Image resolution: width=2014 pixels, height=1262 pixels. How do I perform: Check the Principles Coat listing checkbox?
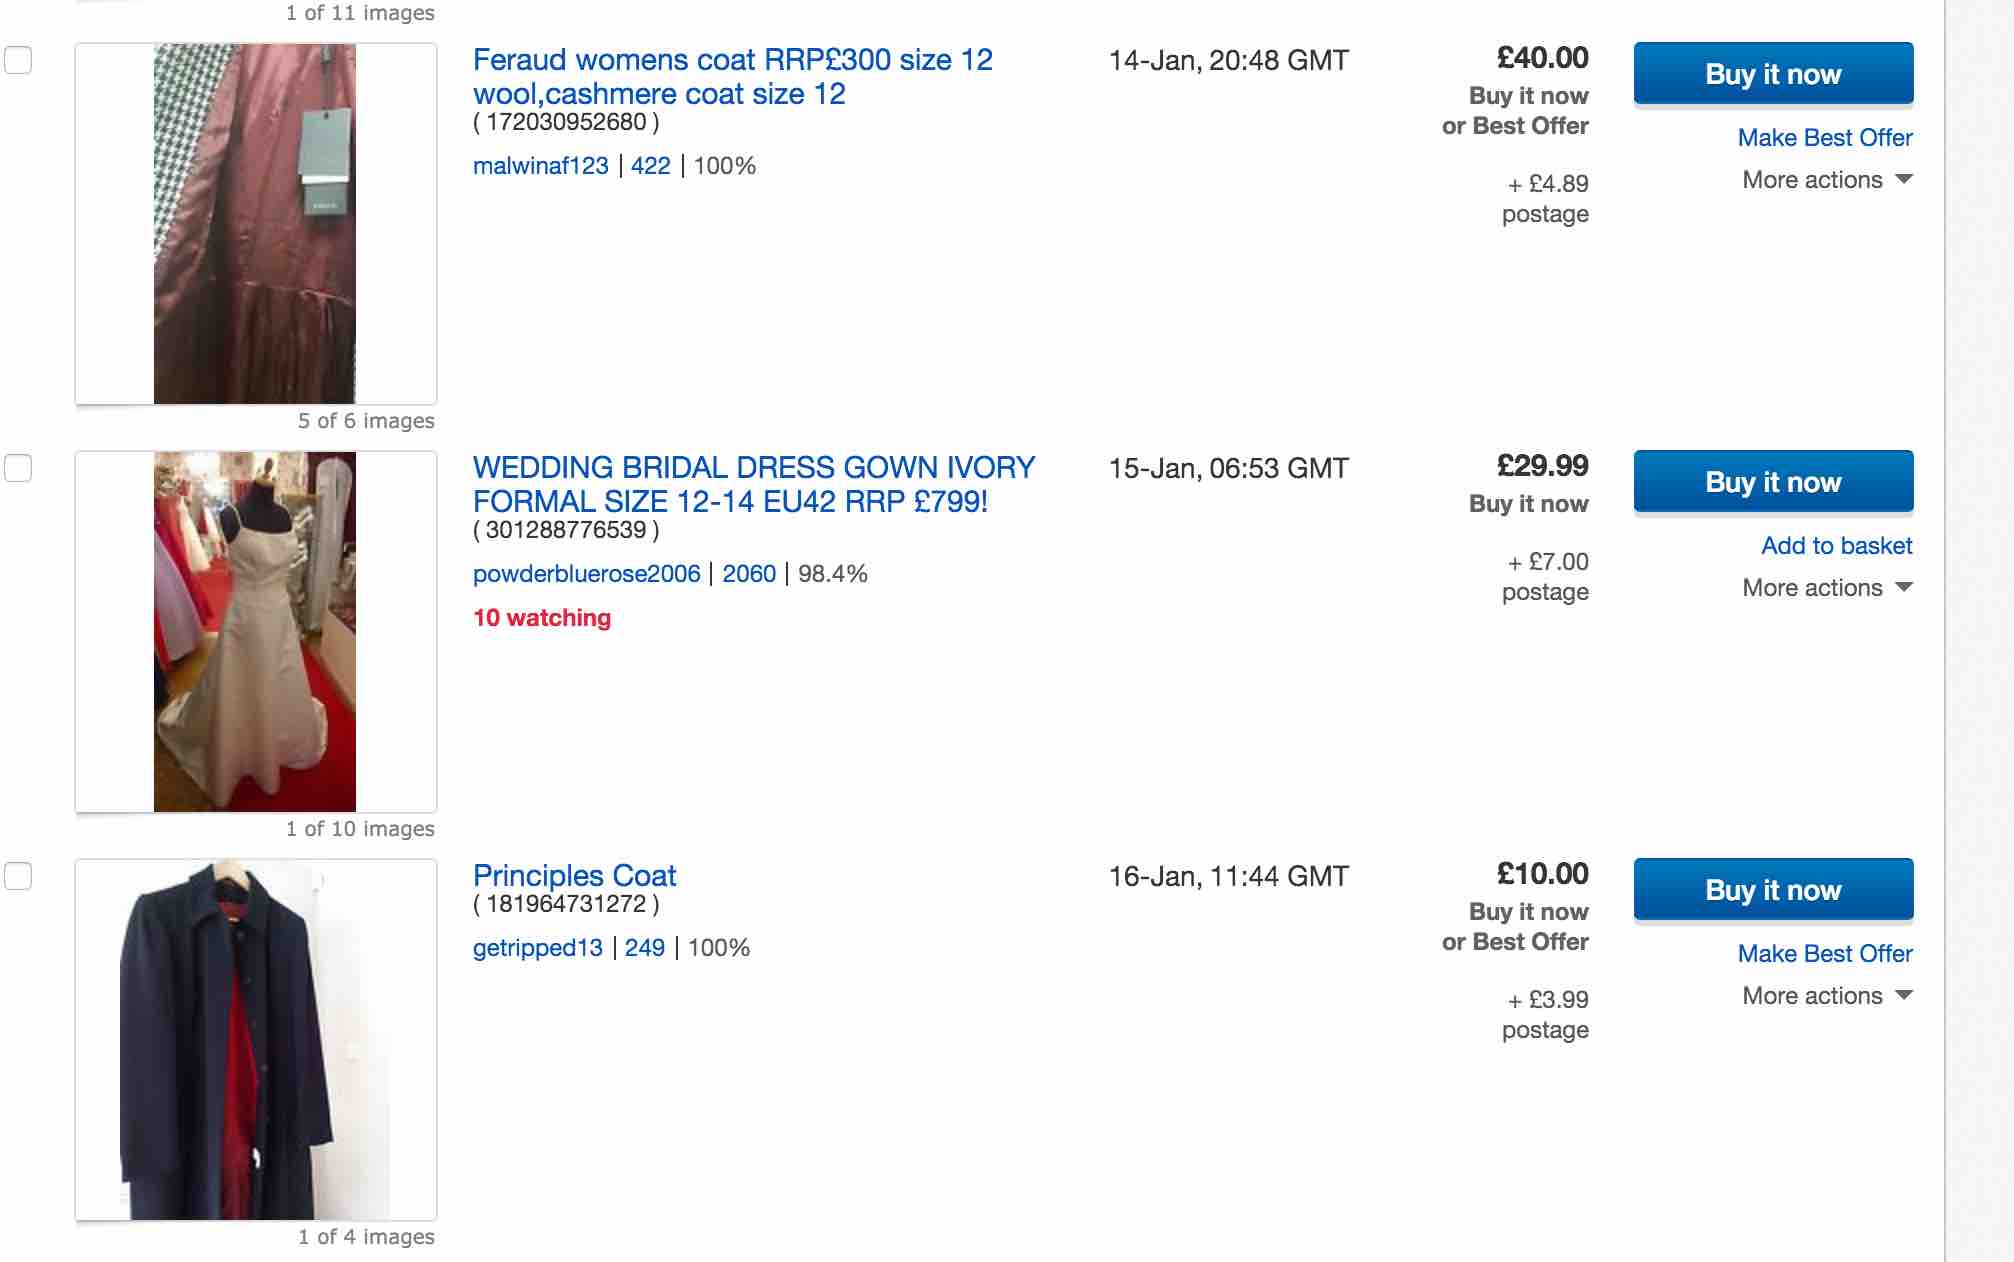[18, 876]
